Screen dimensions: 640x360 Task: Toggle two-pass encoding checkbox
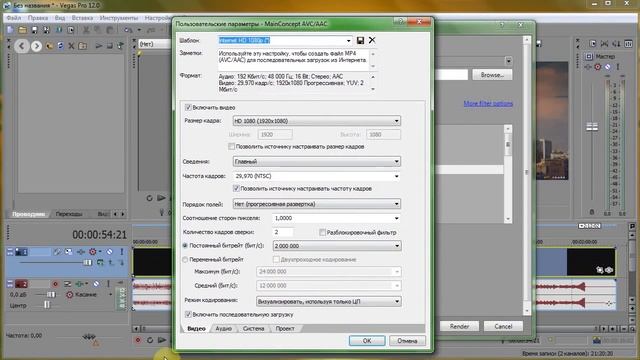[x=276, y=259]
